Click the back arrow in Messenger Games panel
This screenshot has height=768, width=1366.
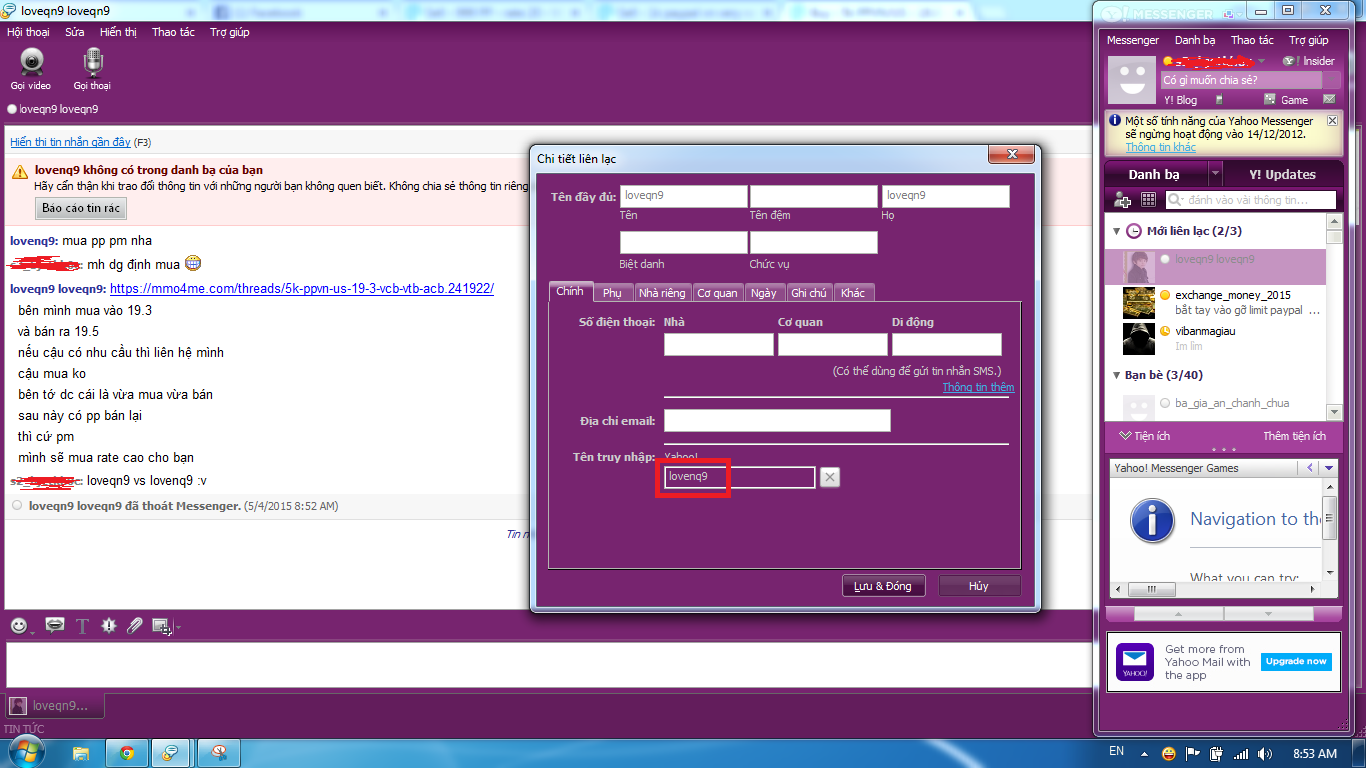click(x=1310, y=468)
